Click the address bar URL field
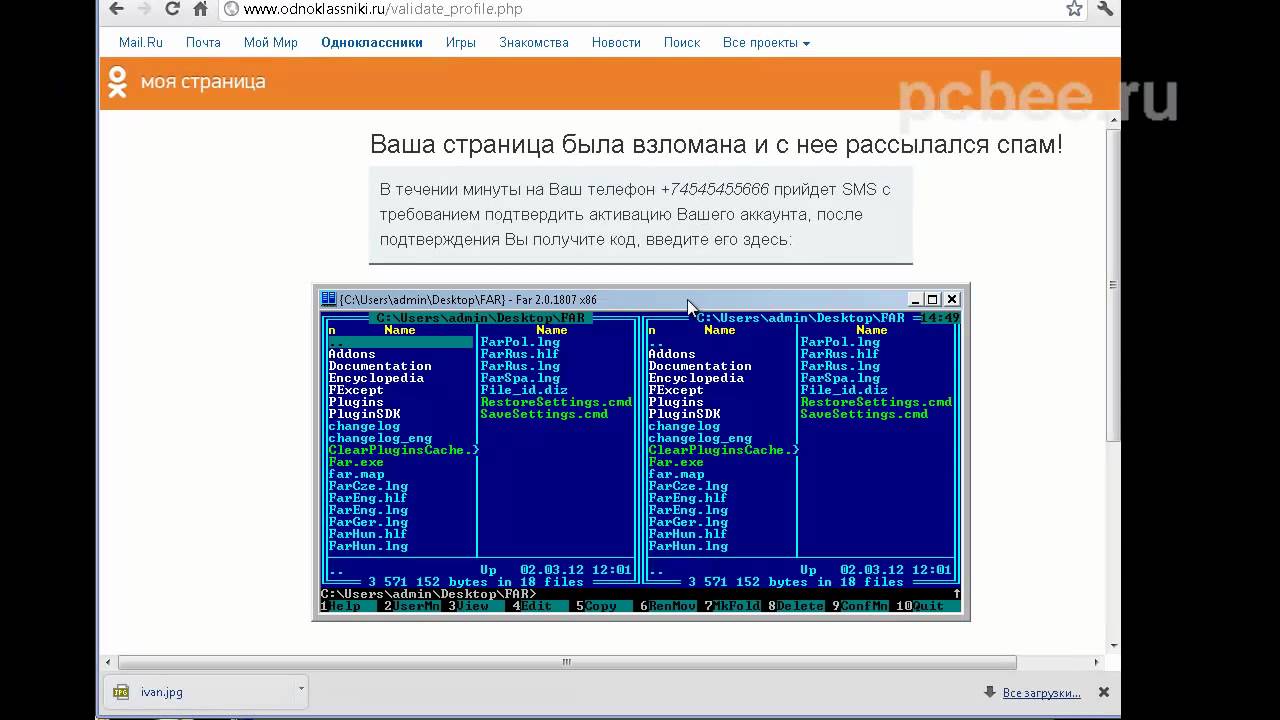The height and width of the screenshot is (720, 1280). pos(640,9)
